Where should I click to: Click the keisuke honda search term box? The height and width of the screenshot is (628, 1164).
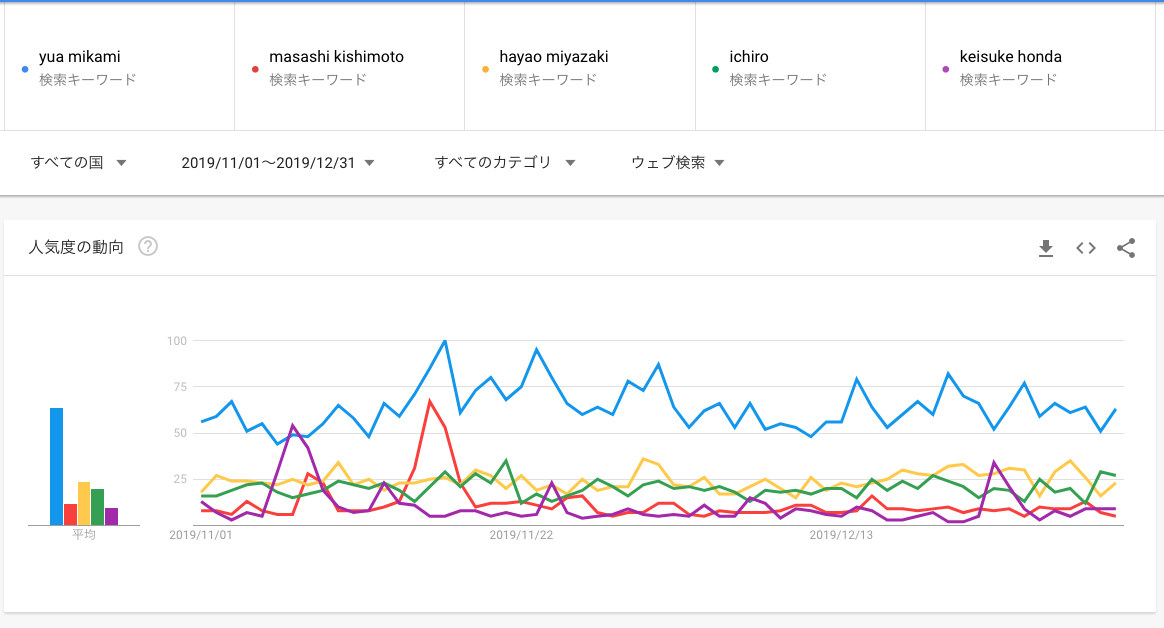1040,67
